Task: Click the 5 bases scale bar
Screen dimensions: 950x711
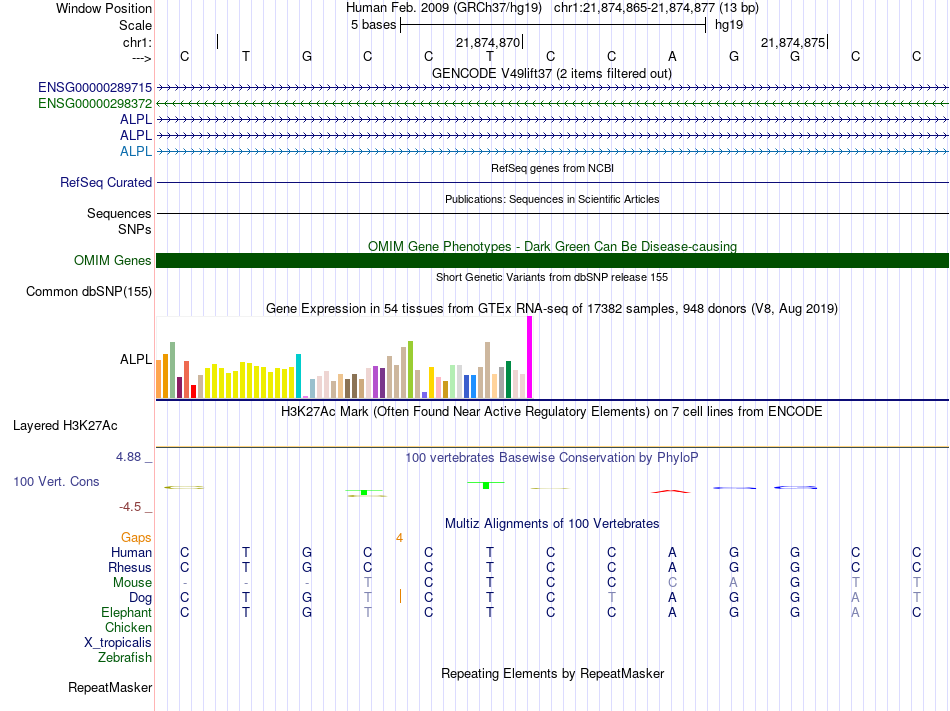Action: pos(552,24)
